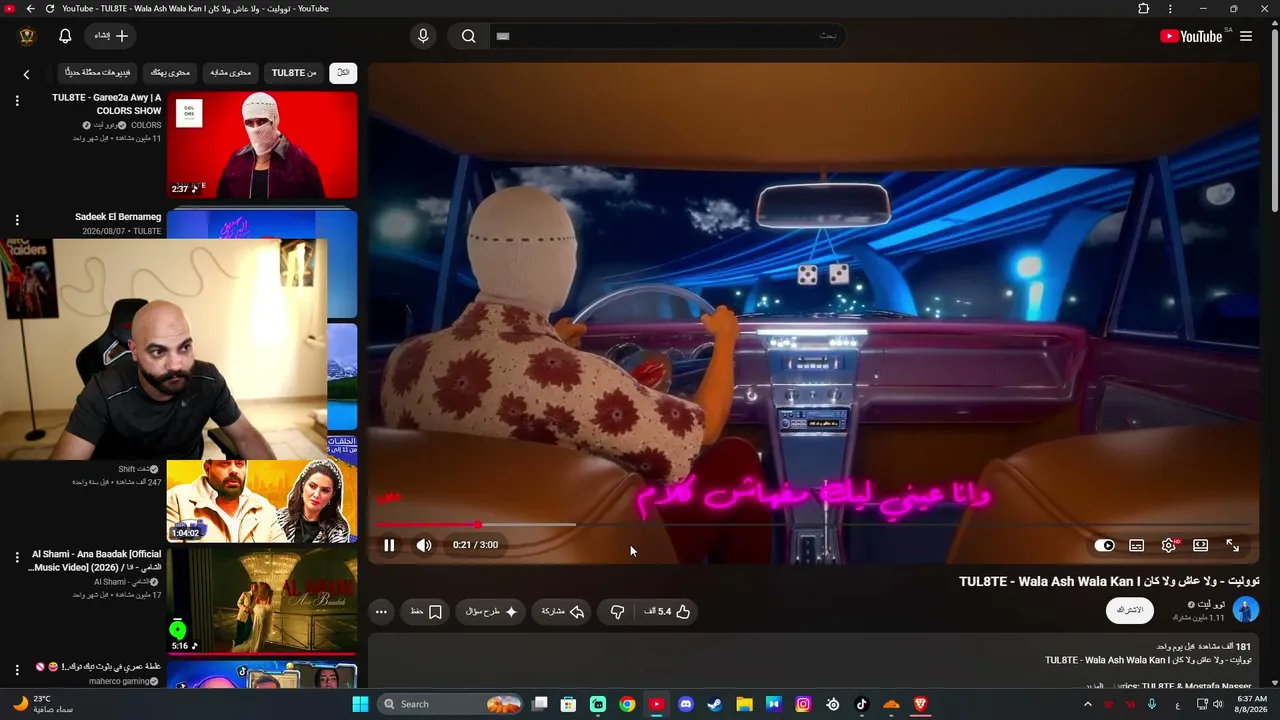Viewport: 1280px width, 720px height.
Task: Select the الكل filter chip
Action: click(x=343, y=72)
